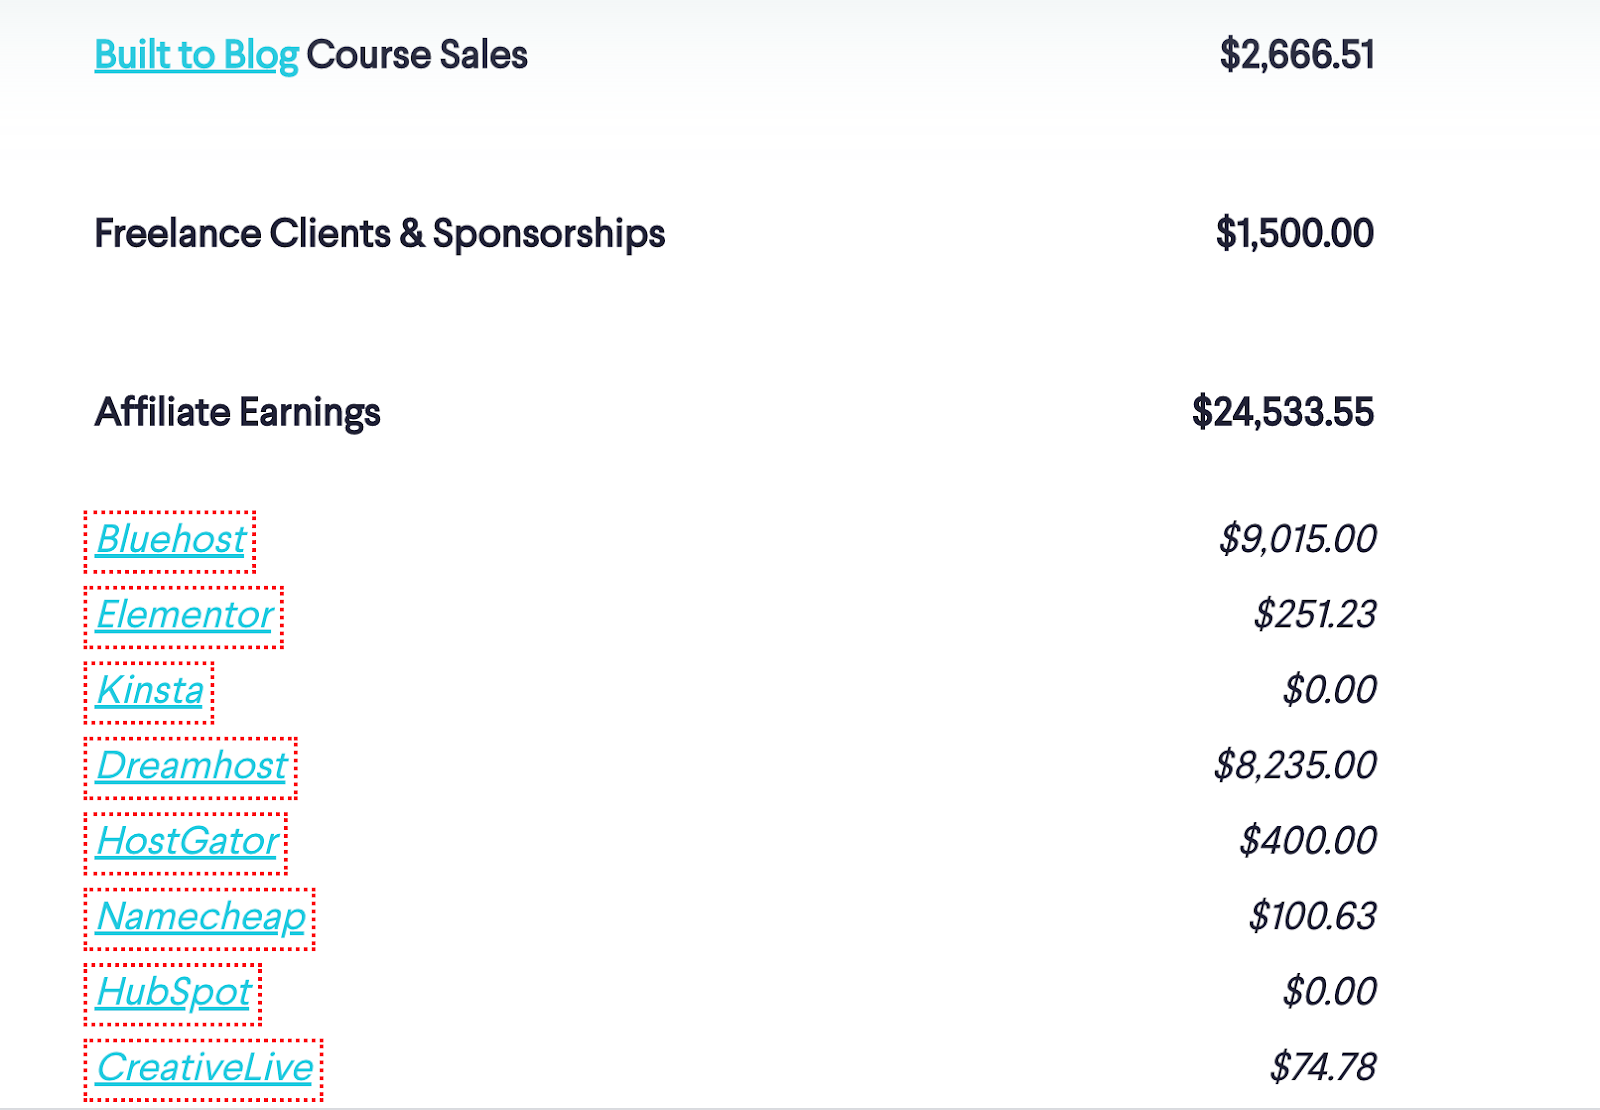Select the $9,015.00 Bluehost earnings
Screen dimensions: 1600x1110
pyautogui.click(x=1297, y=540)
